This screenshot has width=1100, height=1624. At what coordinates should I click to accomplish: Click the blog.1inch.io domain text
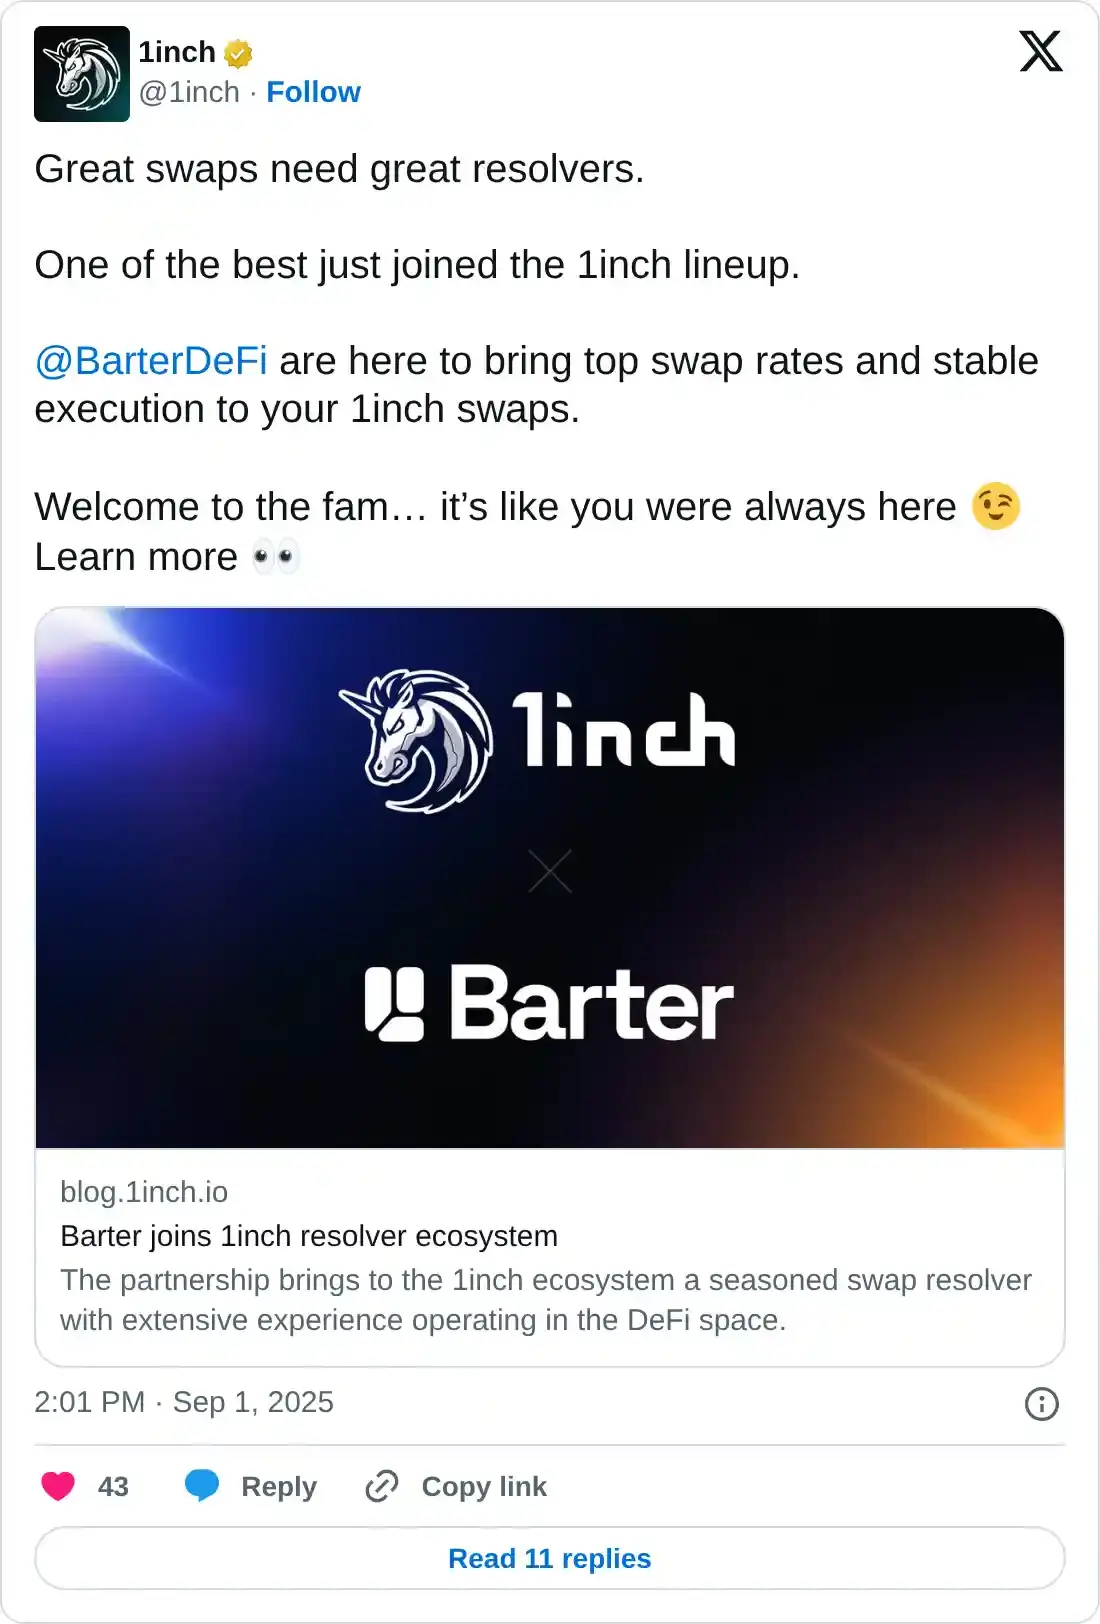144,1192
